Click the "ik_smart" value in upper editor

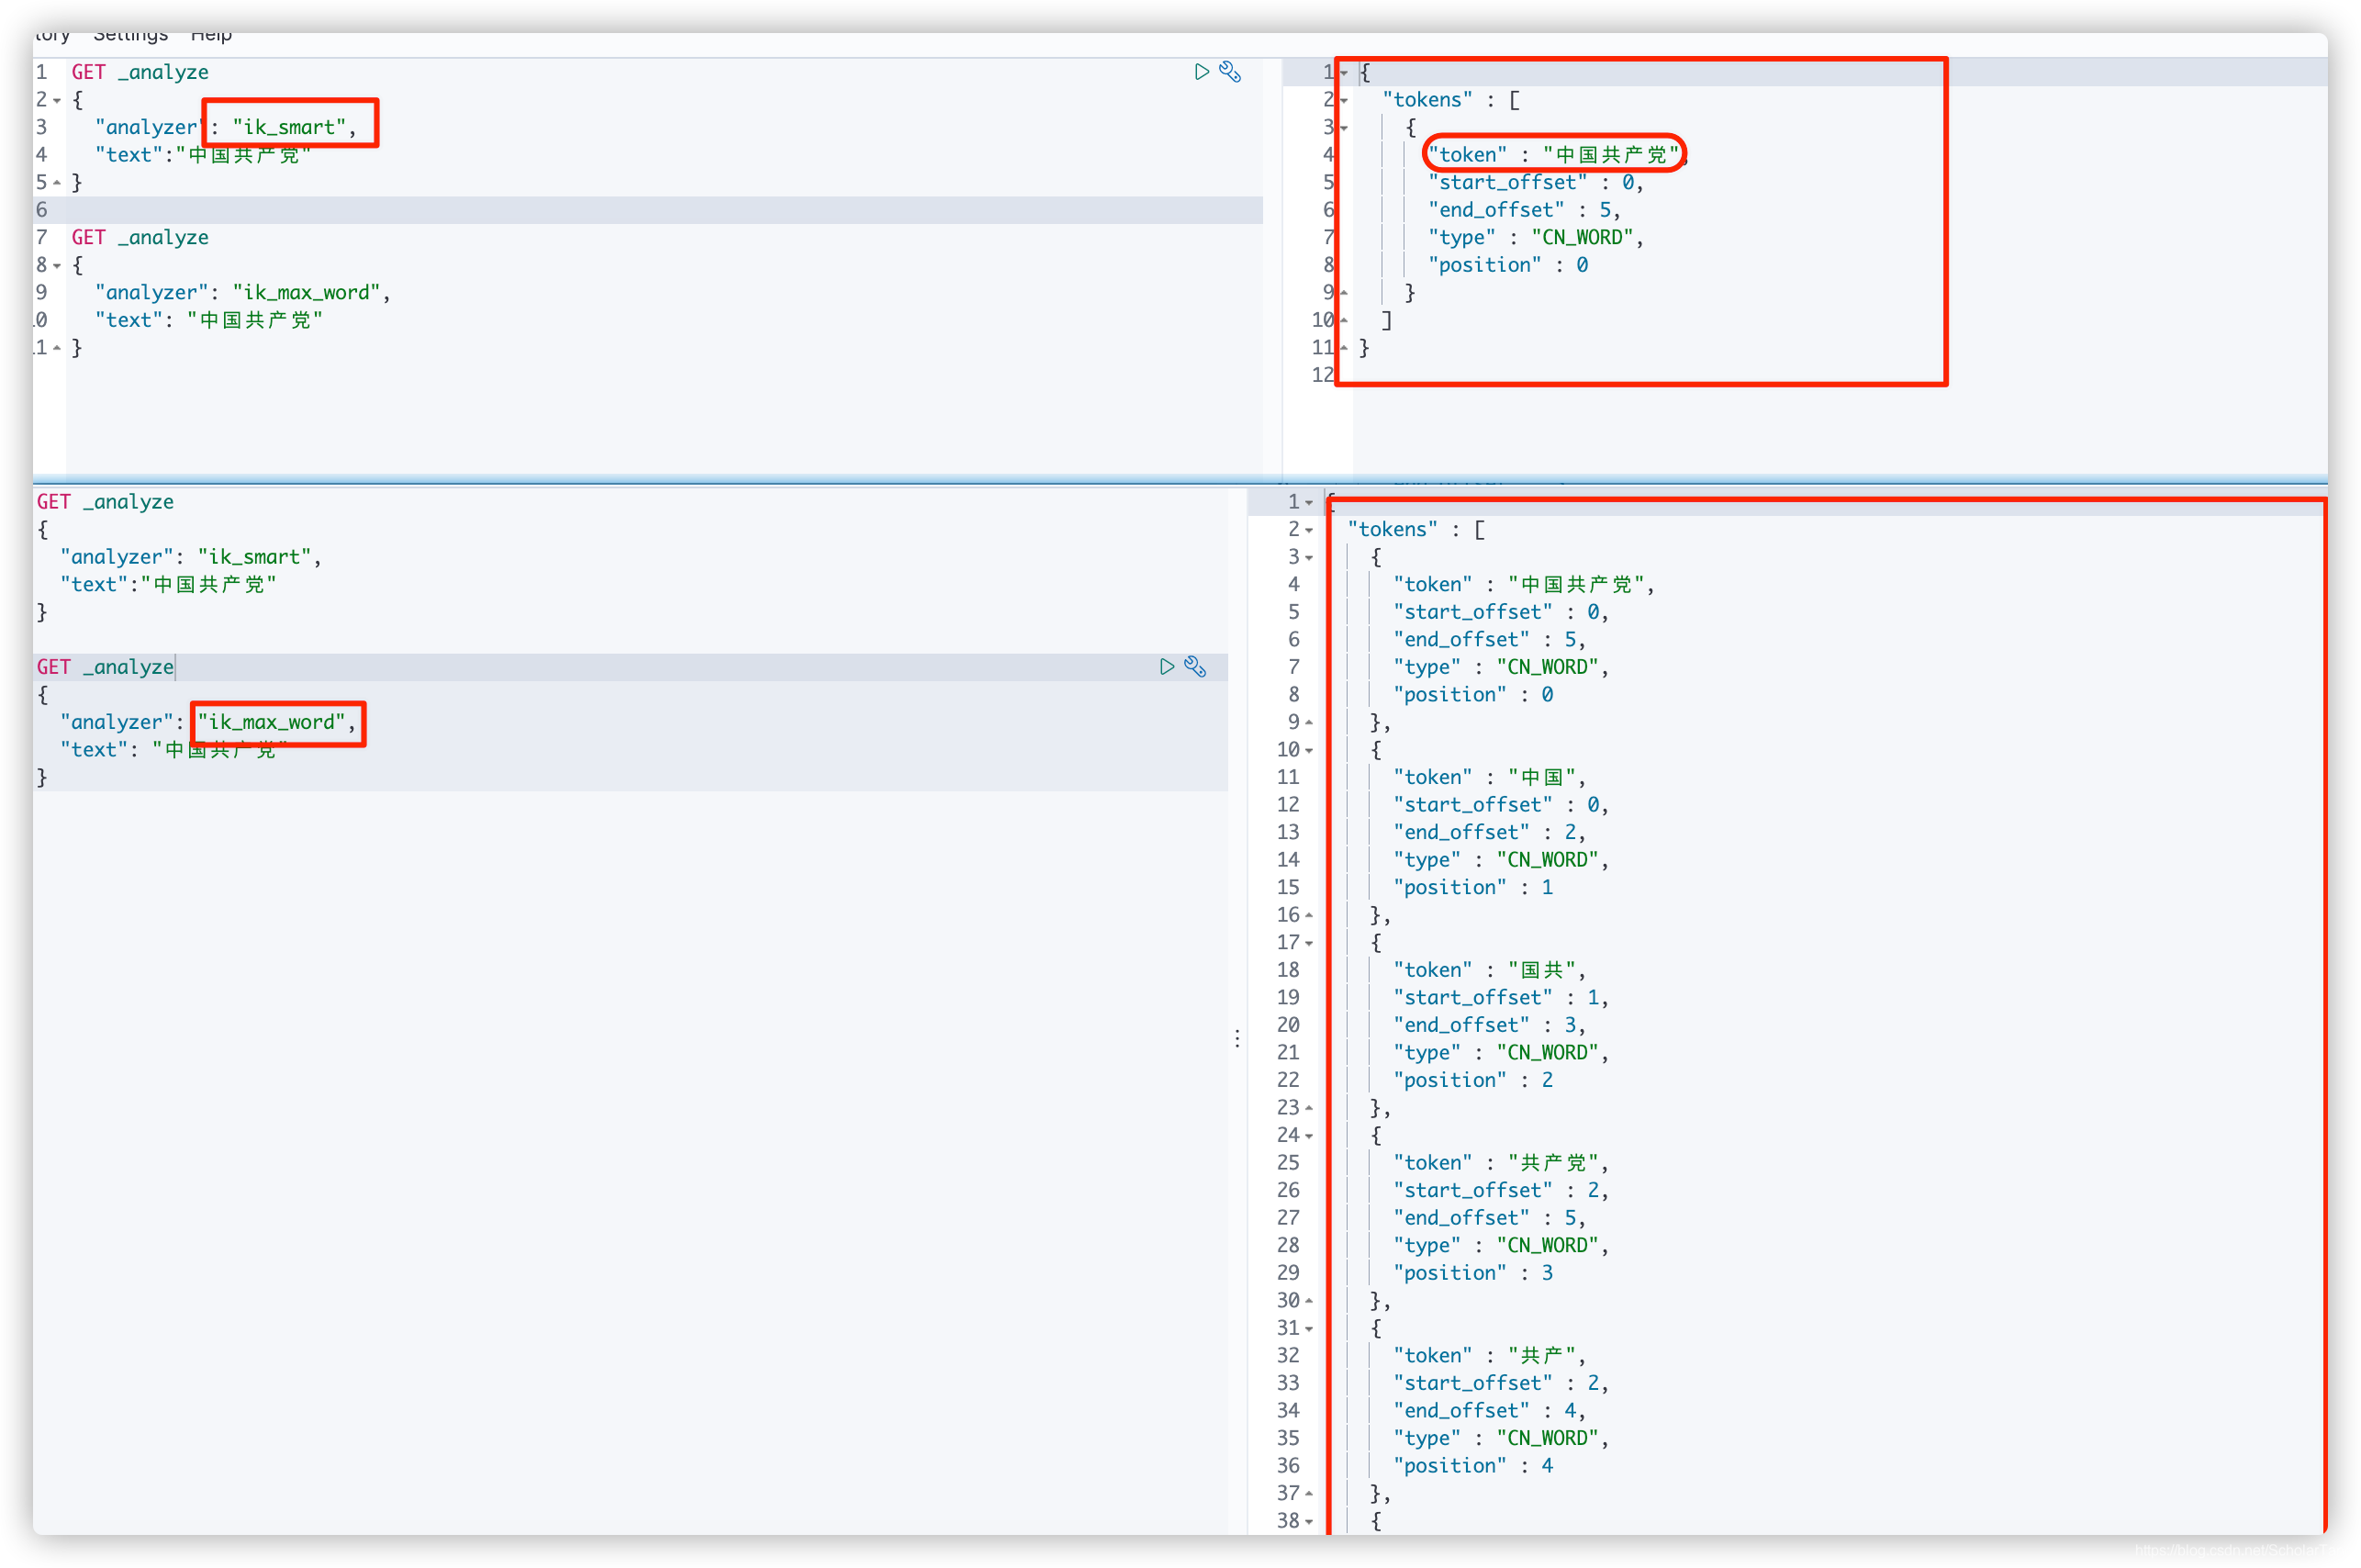[289, 127]
